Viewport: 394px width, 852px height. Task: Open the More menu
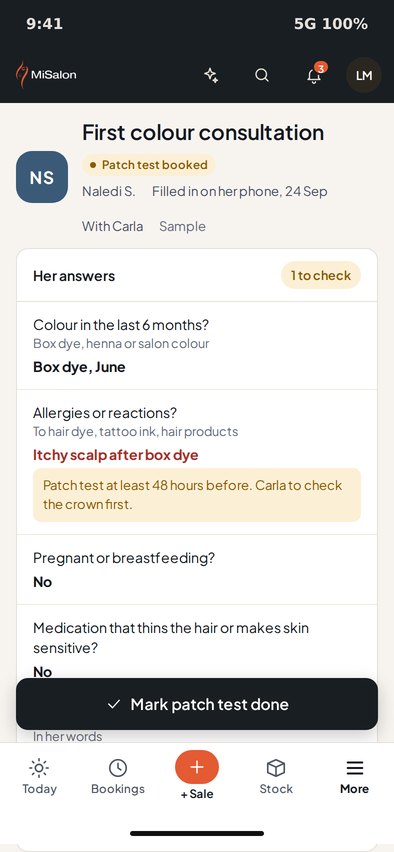[x=354, y=778]
